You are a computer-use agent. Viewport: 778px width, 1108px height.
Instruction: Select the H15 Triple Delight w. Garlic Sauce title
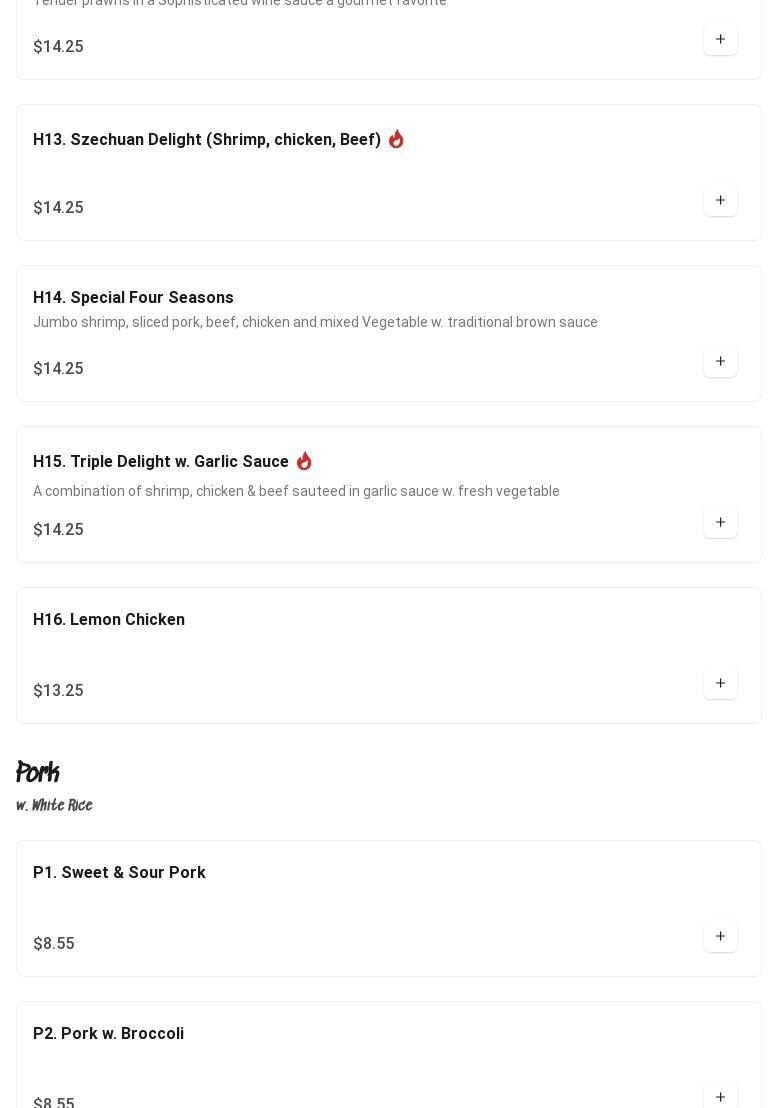160,462
